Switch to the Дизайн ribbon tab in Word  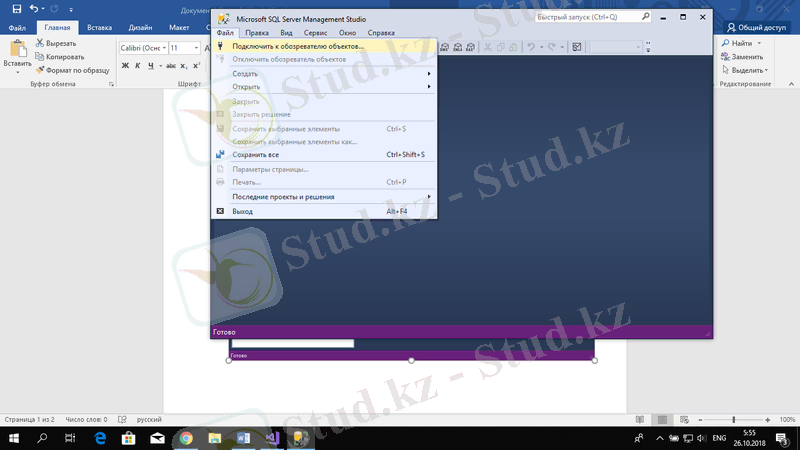140,28
